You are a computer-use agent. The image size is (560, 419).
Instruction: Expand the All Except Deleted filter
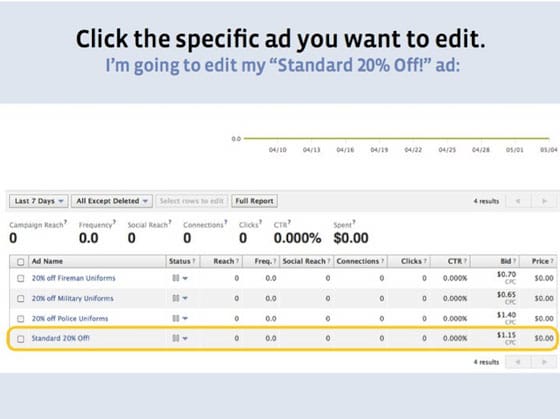point(112,201)
